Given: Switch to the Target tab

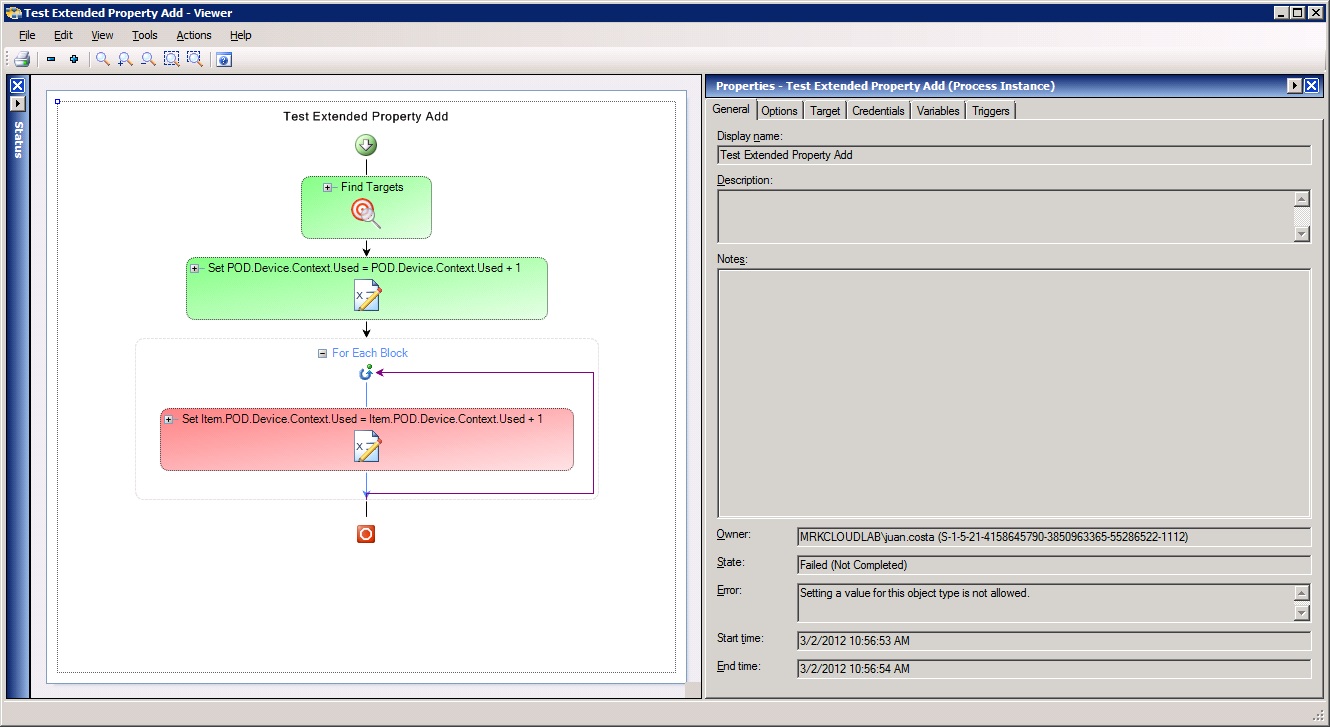Looking at the screenshot, I should [x=825, y=111].
